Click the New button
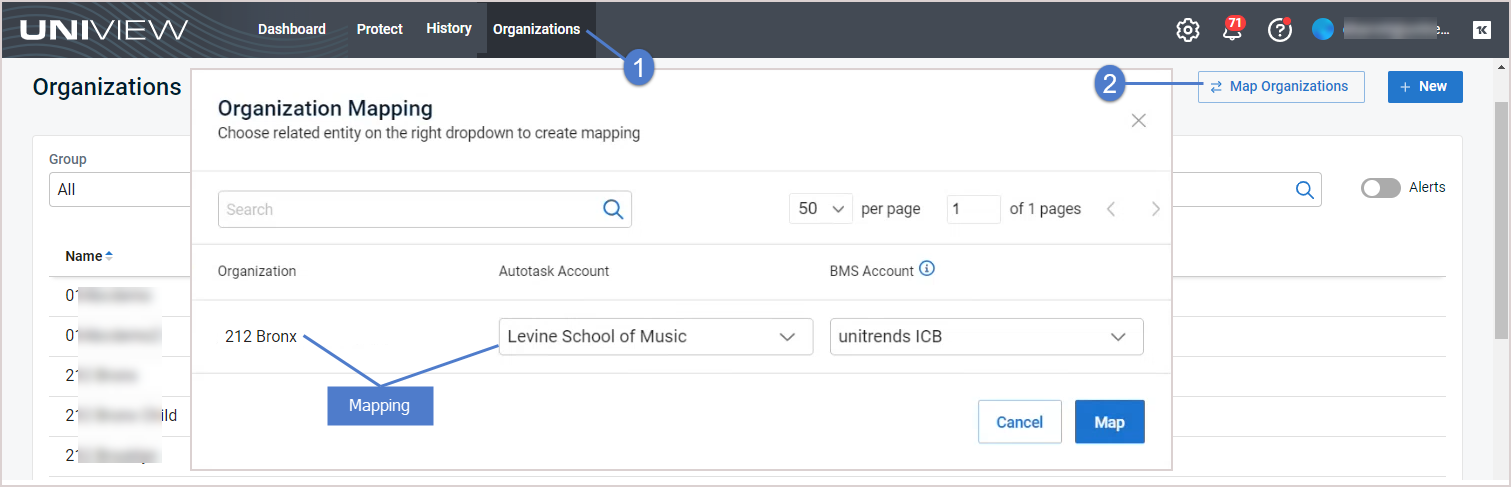The image size is (1511, 487). coord(1425,87)
